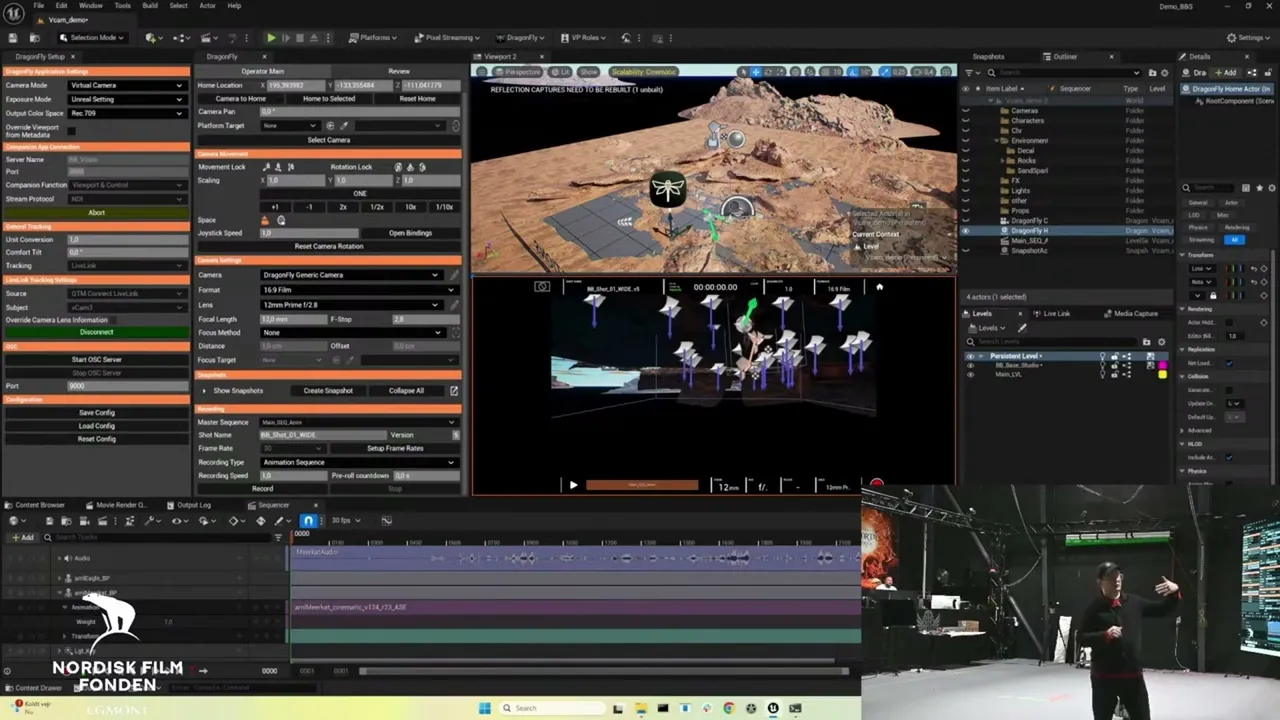Click the Camera to Home button
This screenshot has height=720, width=1280.
[x=241, y=99]
